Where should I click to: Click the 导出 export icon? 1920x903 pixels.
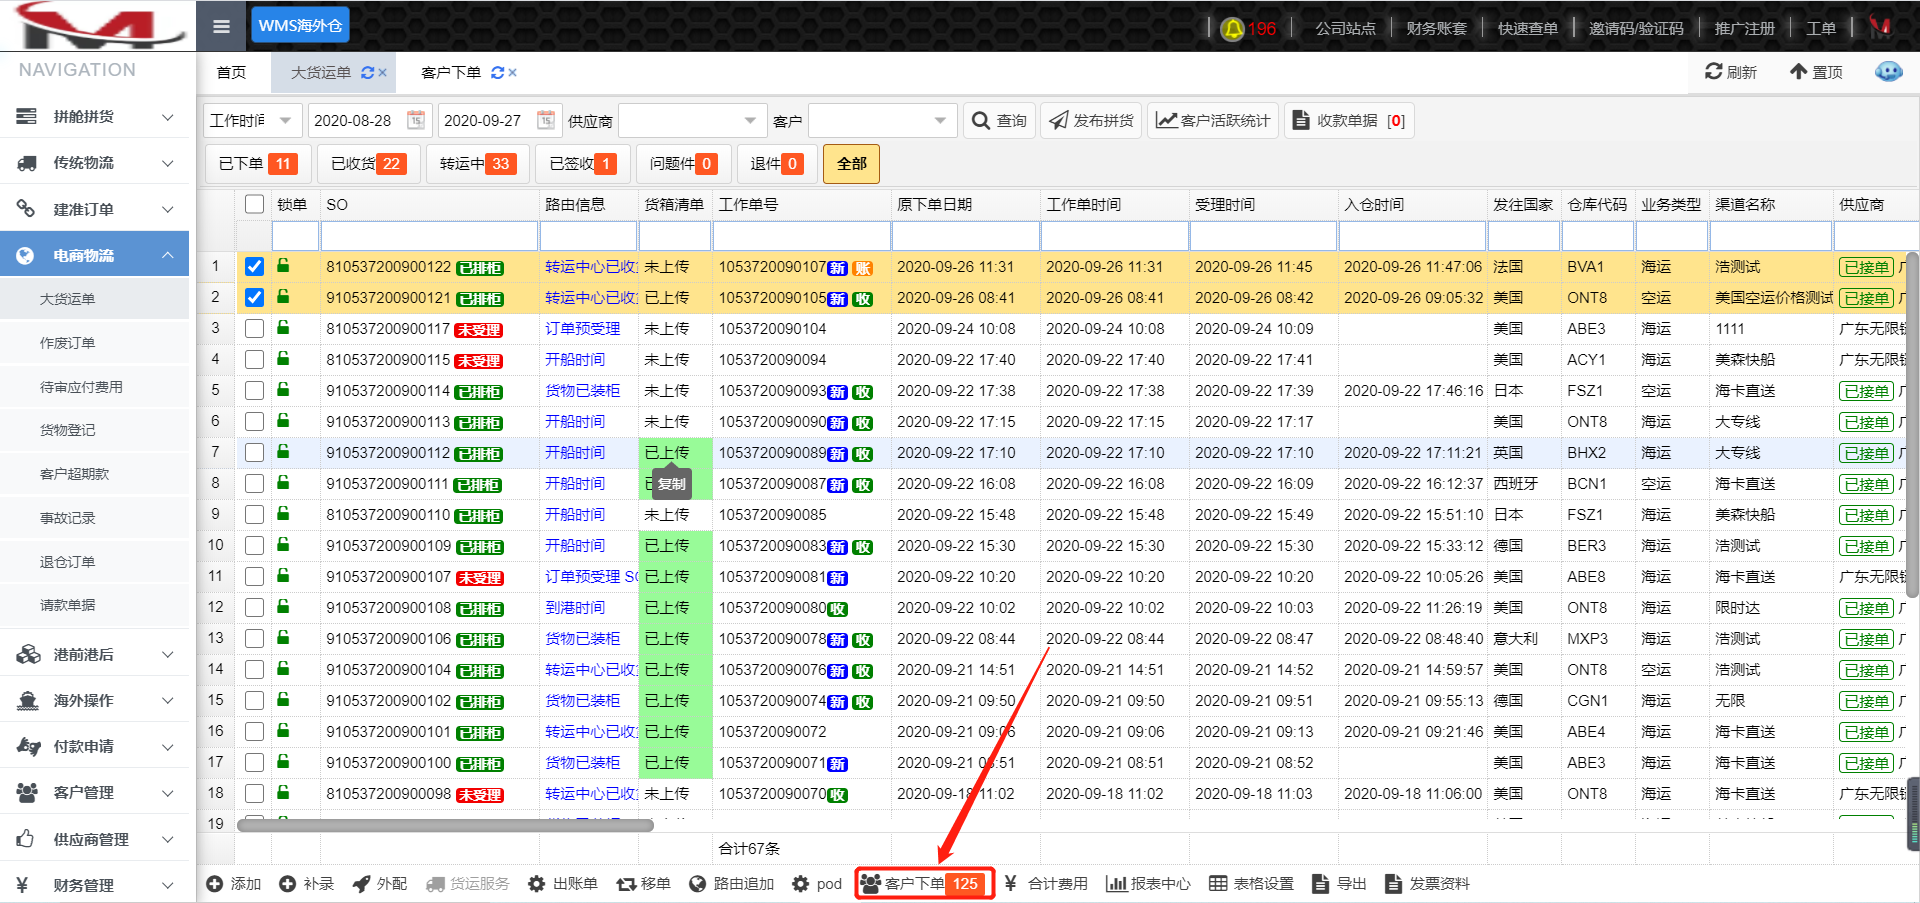tap(1320, 884)
